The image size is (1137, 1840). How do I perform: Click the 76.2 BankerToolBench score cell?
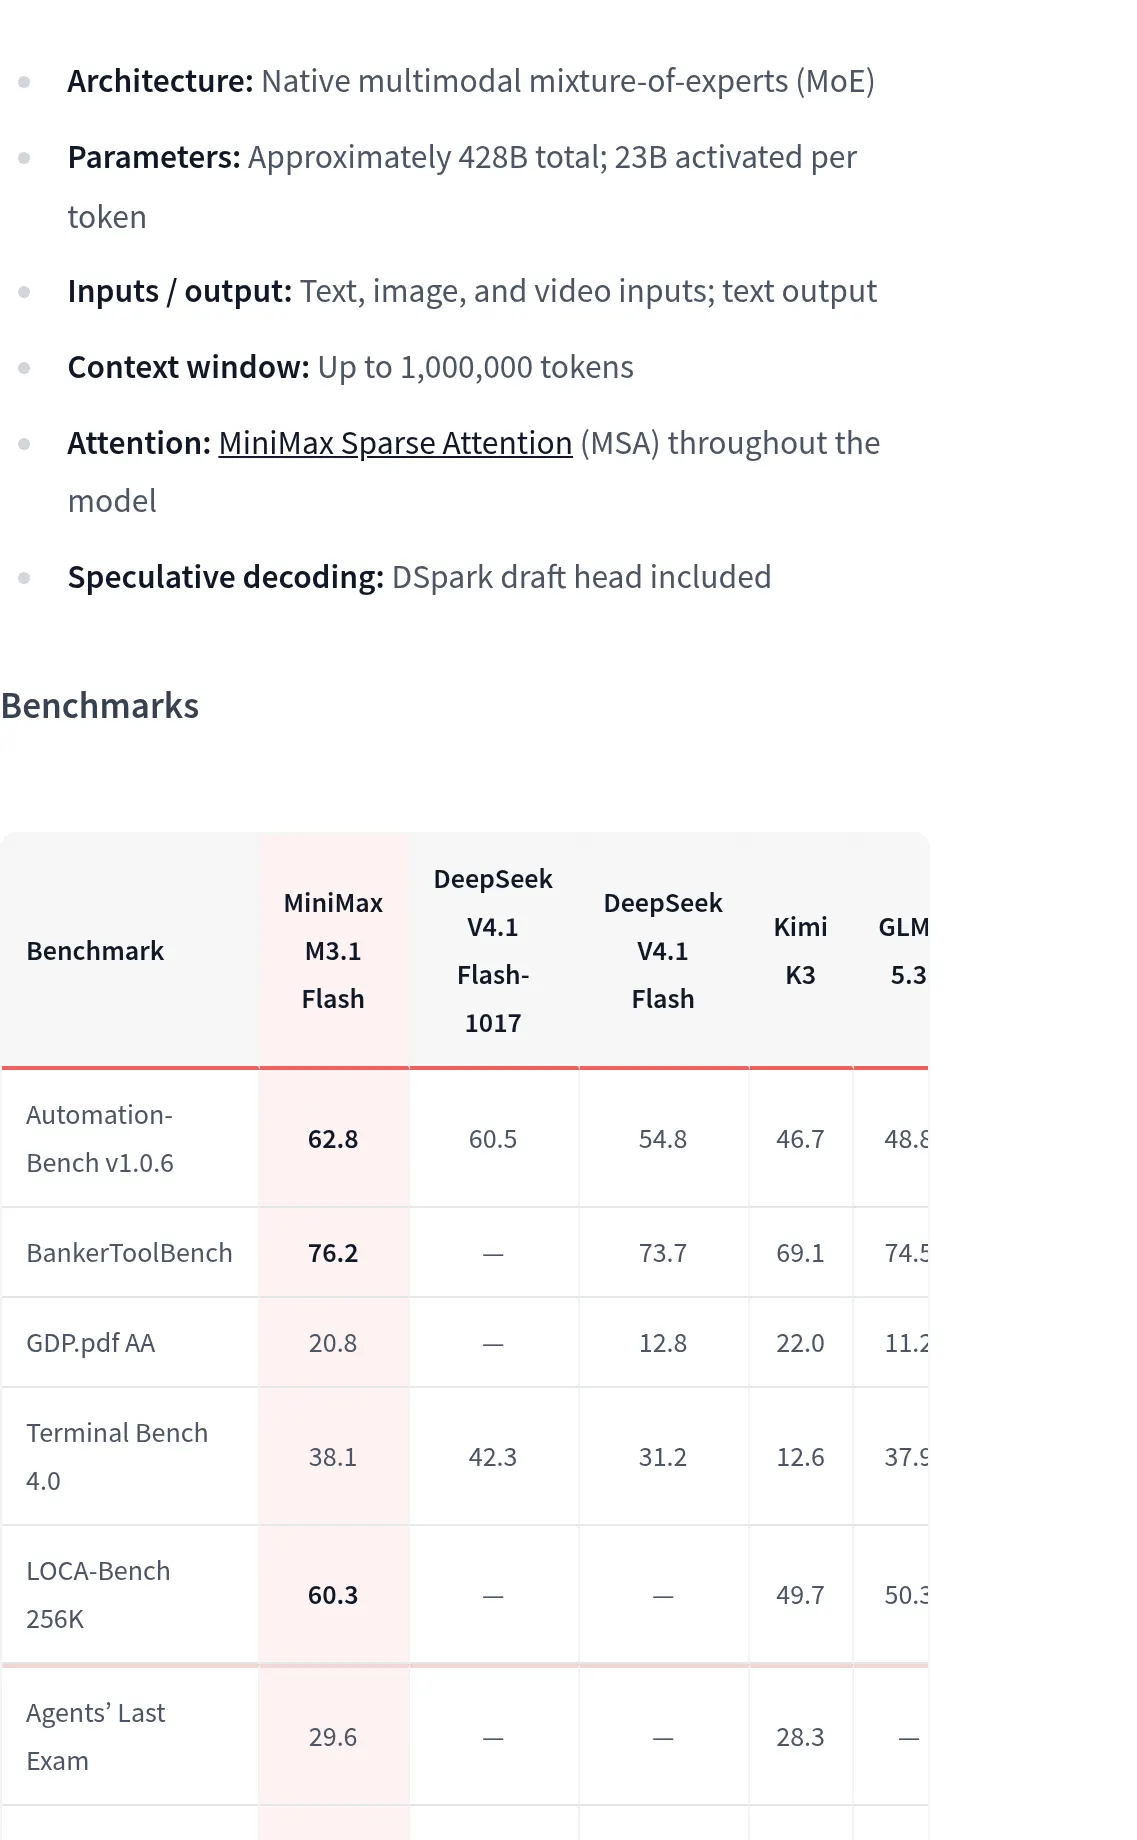[333, 1253]
